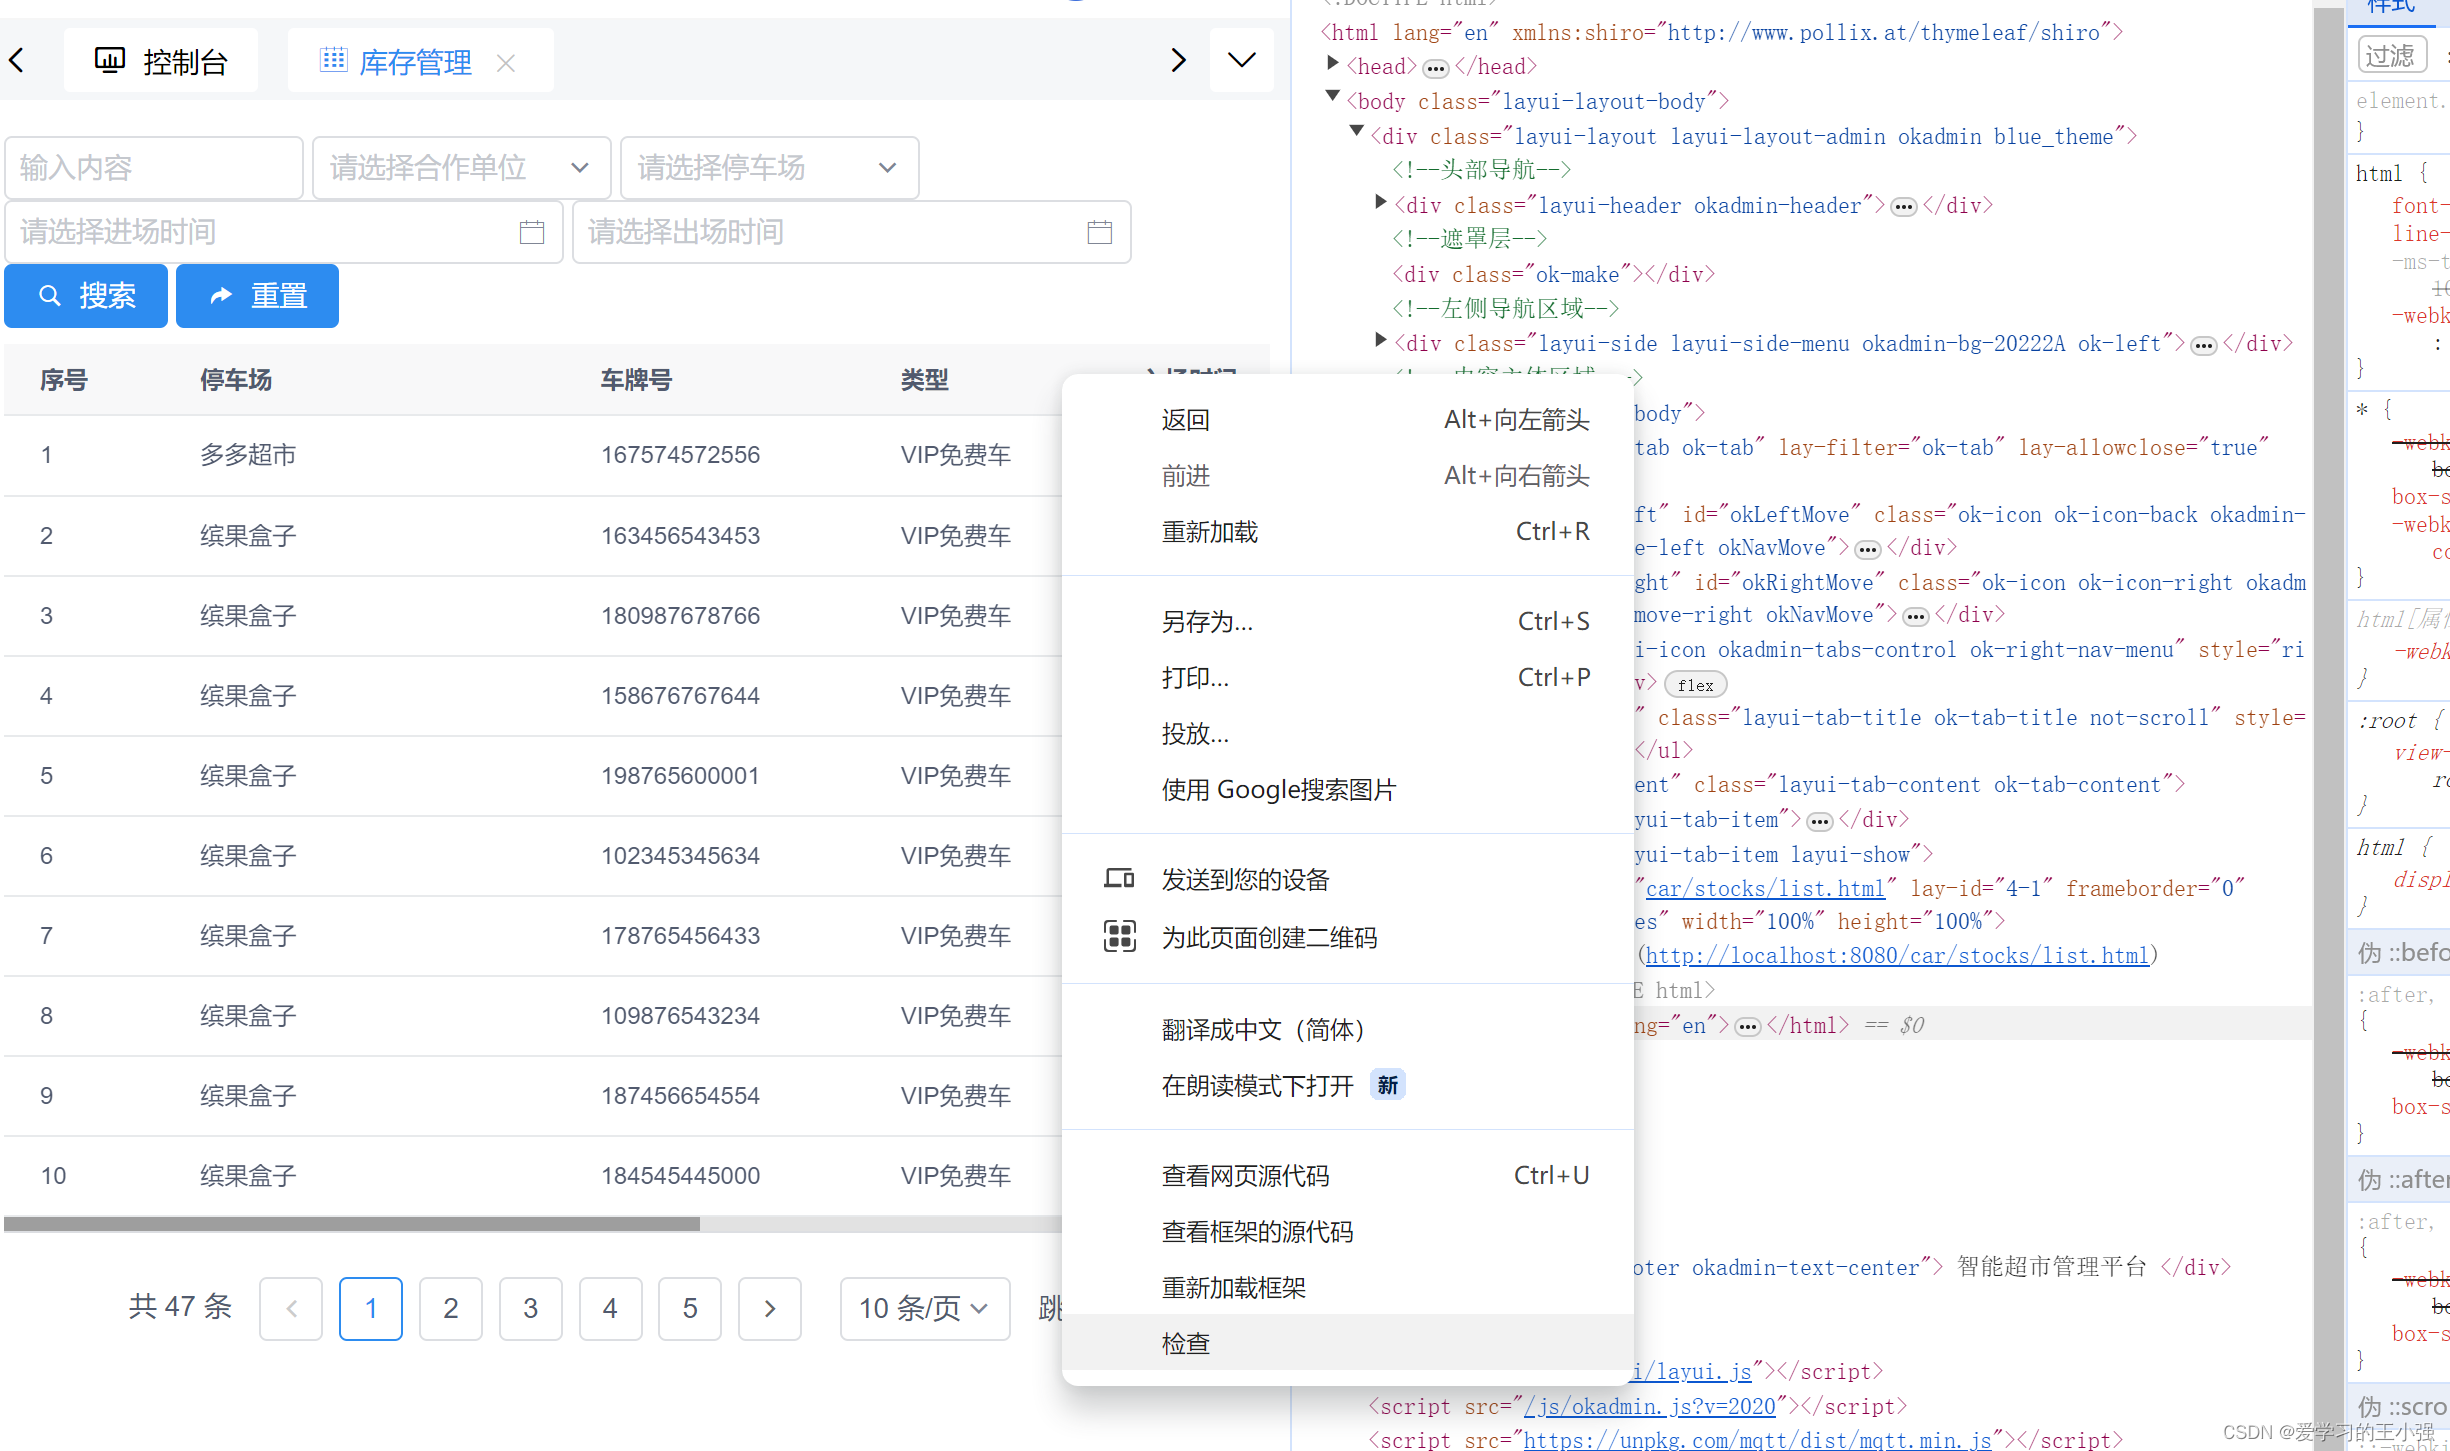The height and width of the screenshot is (1451, 2450).
Task: Collapse the layui-layout-admin div node
Action: coord(1356,131)
